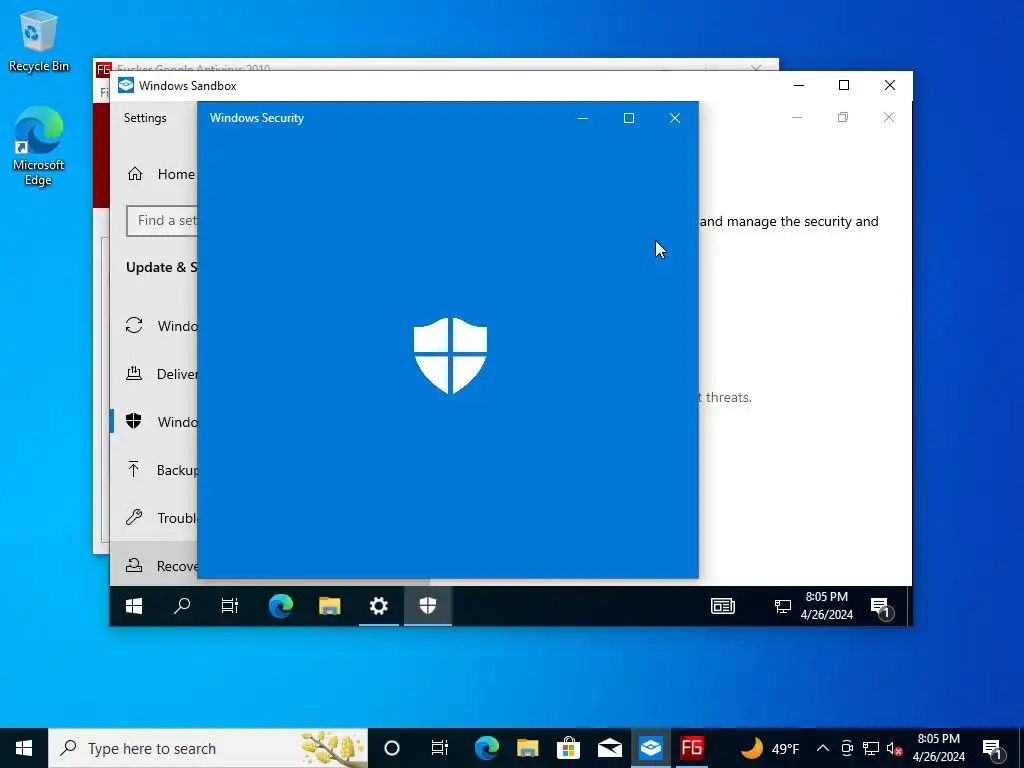1024x768 pixels.
Task: Click the muted volume tray icon
Action: tap(894, 748)
